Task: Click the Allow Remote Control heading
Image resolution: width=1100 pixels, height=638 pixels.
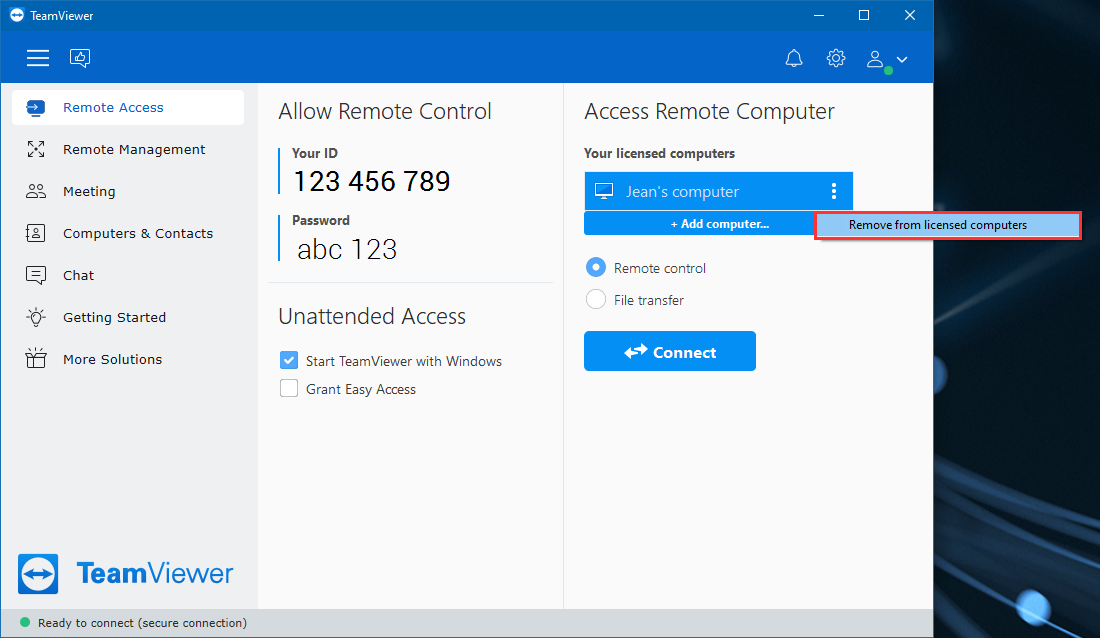Action: pyautogui.click(x=384, y=111)
